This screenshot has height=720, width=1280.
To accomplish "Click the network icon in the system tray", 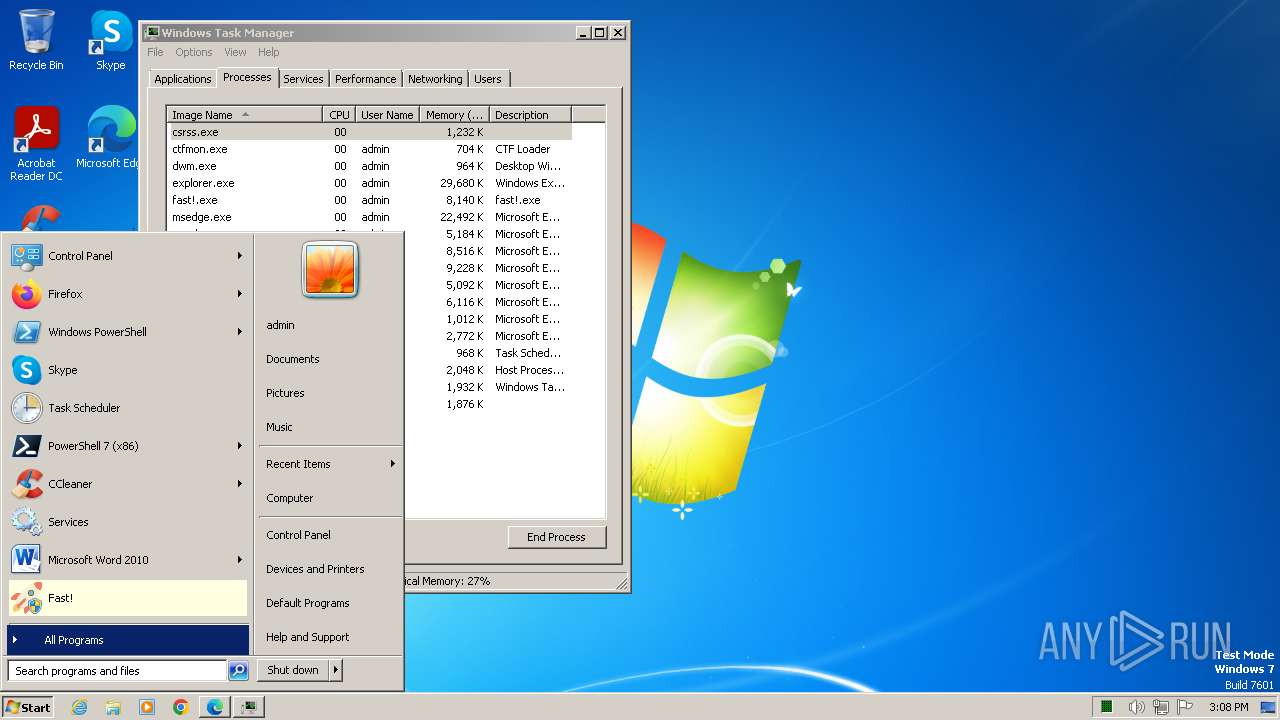I will (1161, 707).
